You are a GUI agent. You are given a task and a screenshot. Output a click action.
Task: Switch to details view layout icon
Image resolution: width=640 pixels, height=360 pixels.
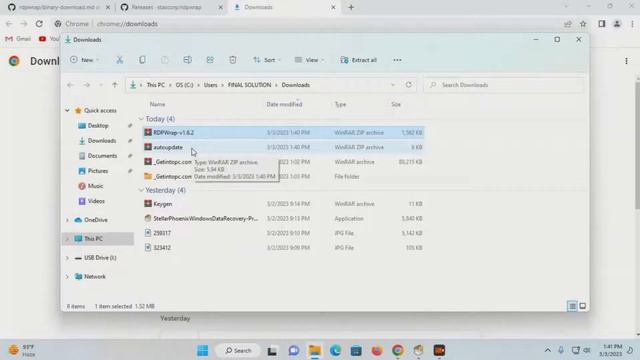(x=572, y=306)
